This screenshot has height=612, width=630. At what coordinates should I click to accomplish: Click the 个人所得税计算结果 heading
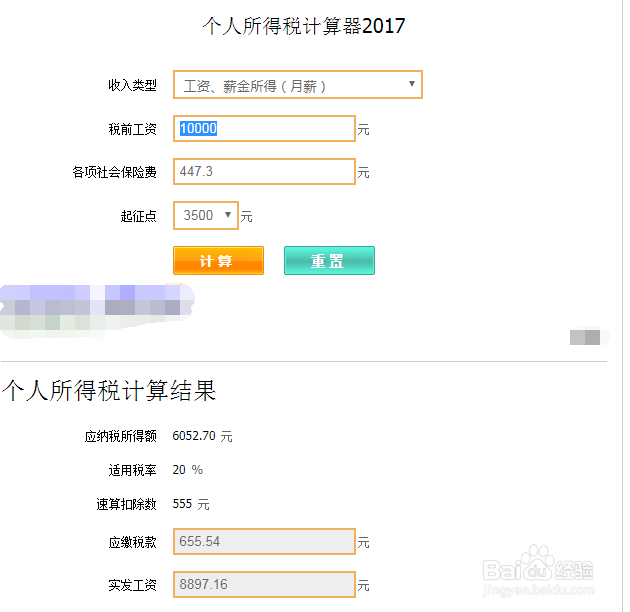[x=109, y=390]
